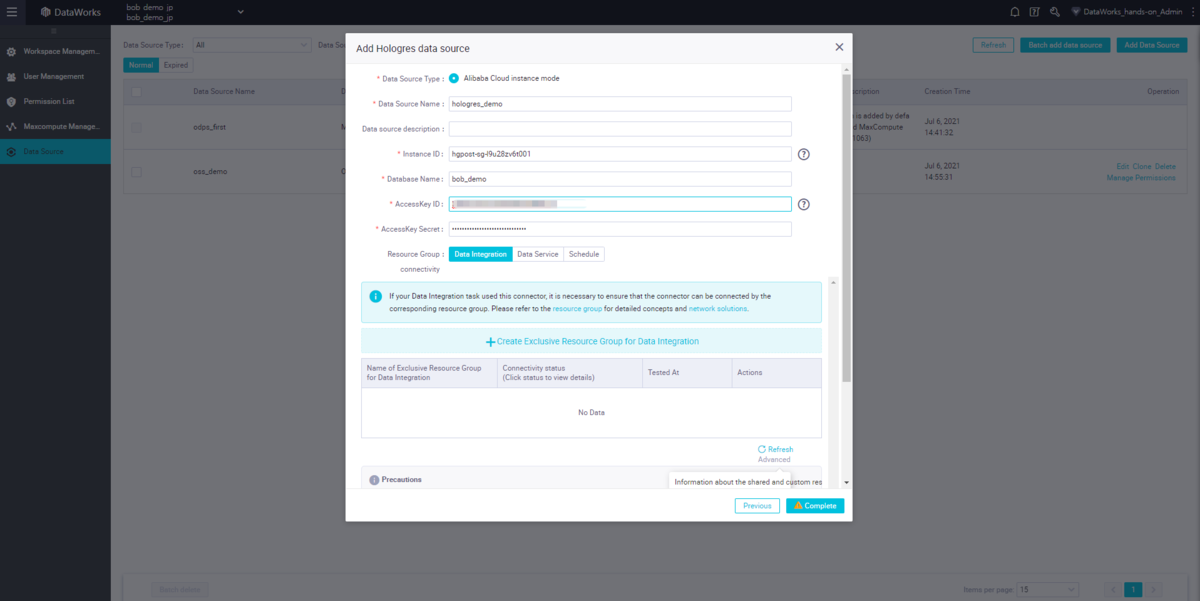Click the Workspace Management gear icon
Image resolution: width=1200 pixels, height=601 pixels.
tap(11, 51)
